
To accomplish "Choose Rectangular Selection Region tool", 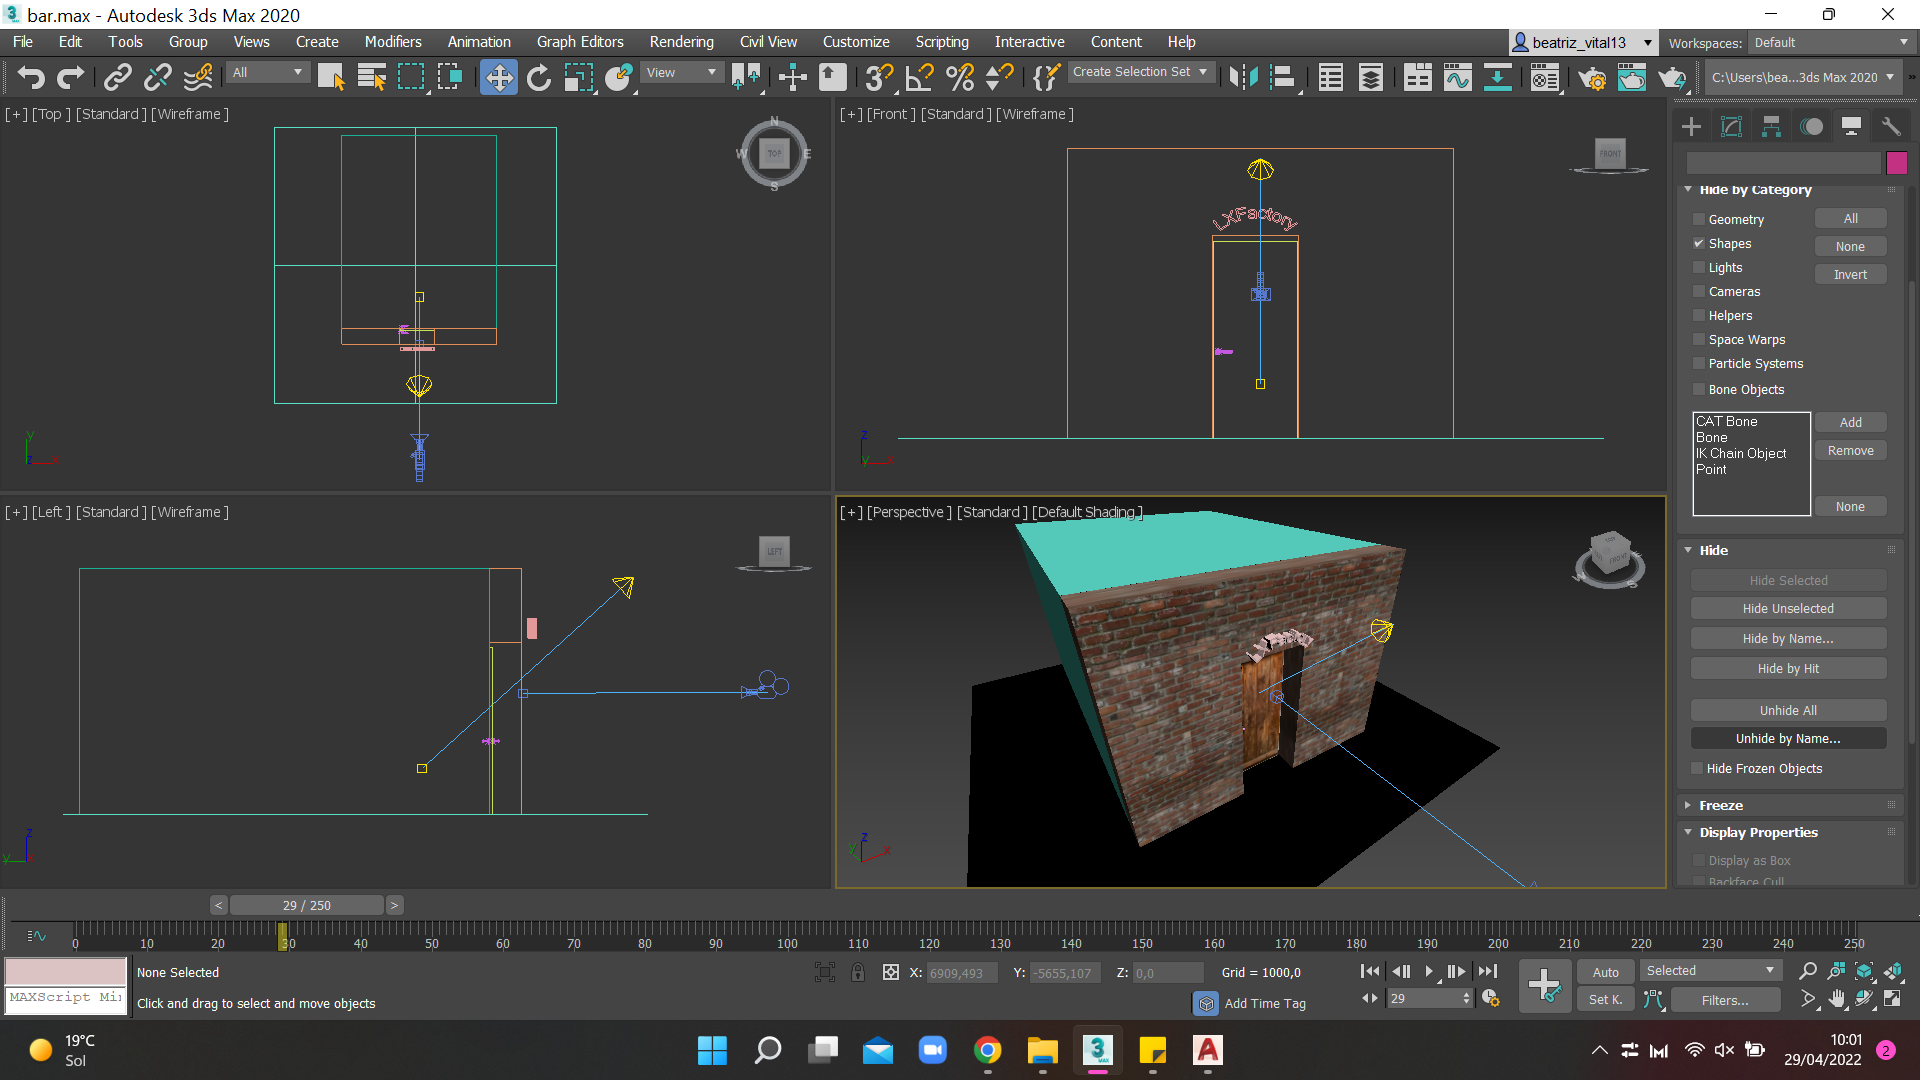I will 411,77.
